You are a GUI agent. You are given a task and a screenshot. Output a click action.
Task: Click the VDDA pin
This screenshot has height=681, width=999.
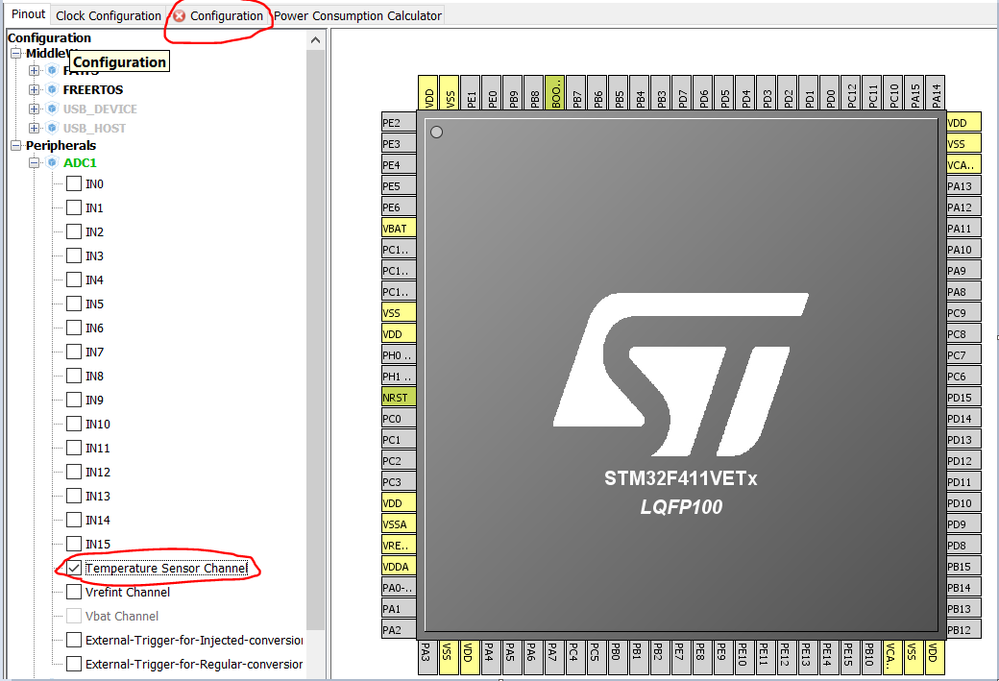[398, 566]
